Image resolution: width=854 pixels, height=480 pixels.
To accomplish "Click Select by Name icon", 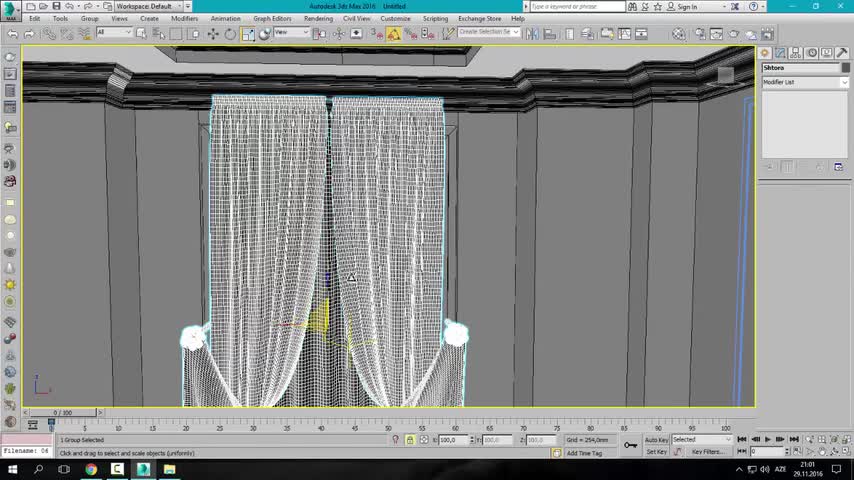I will (x=158, y=34).
